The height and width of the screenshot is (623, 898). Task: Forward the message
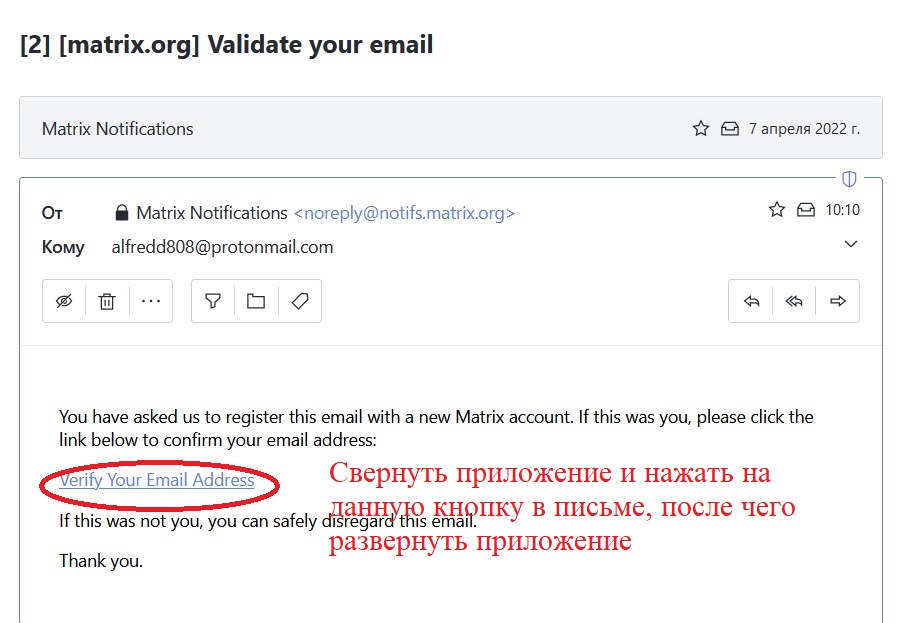coord(838,301)
